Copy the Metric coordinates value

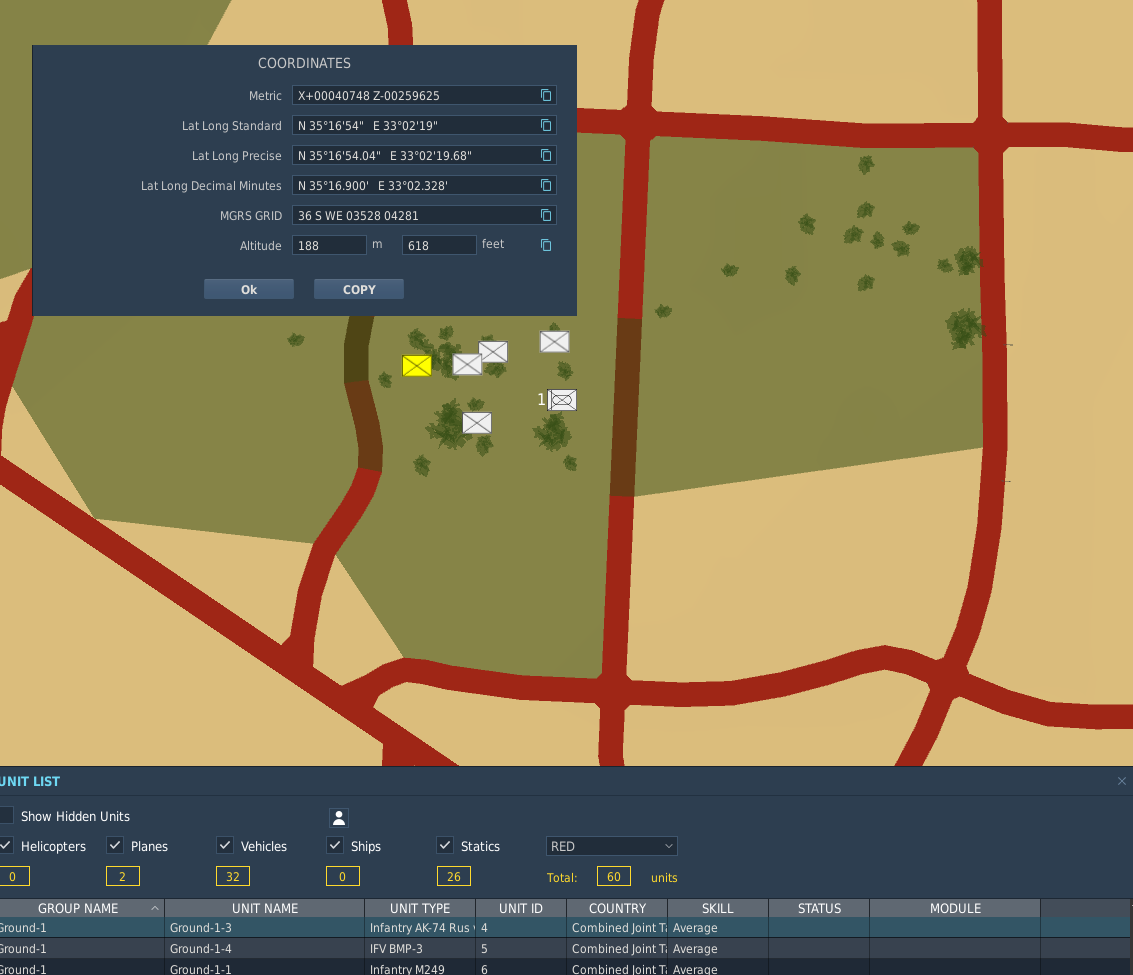(546, 95)
